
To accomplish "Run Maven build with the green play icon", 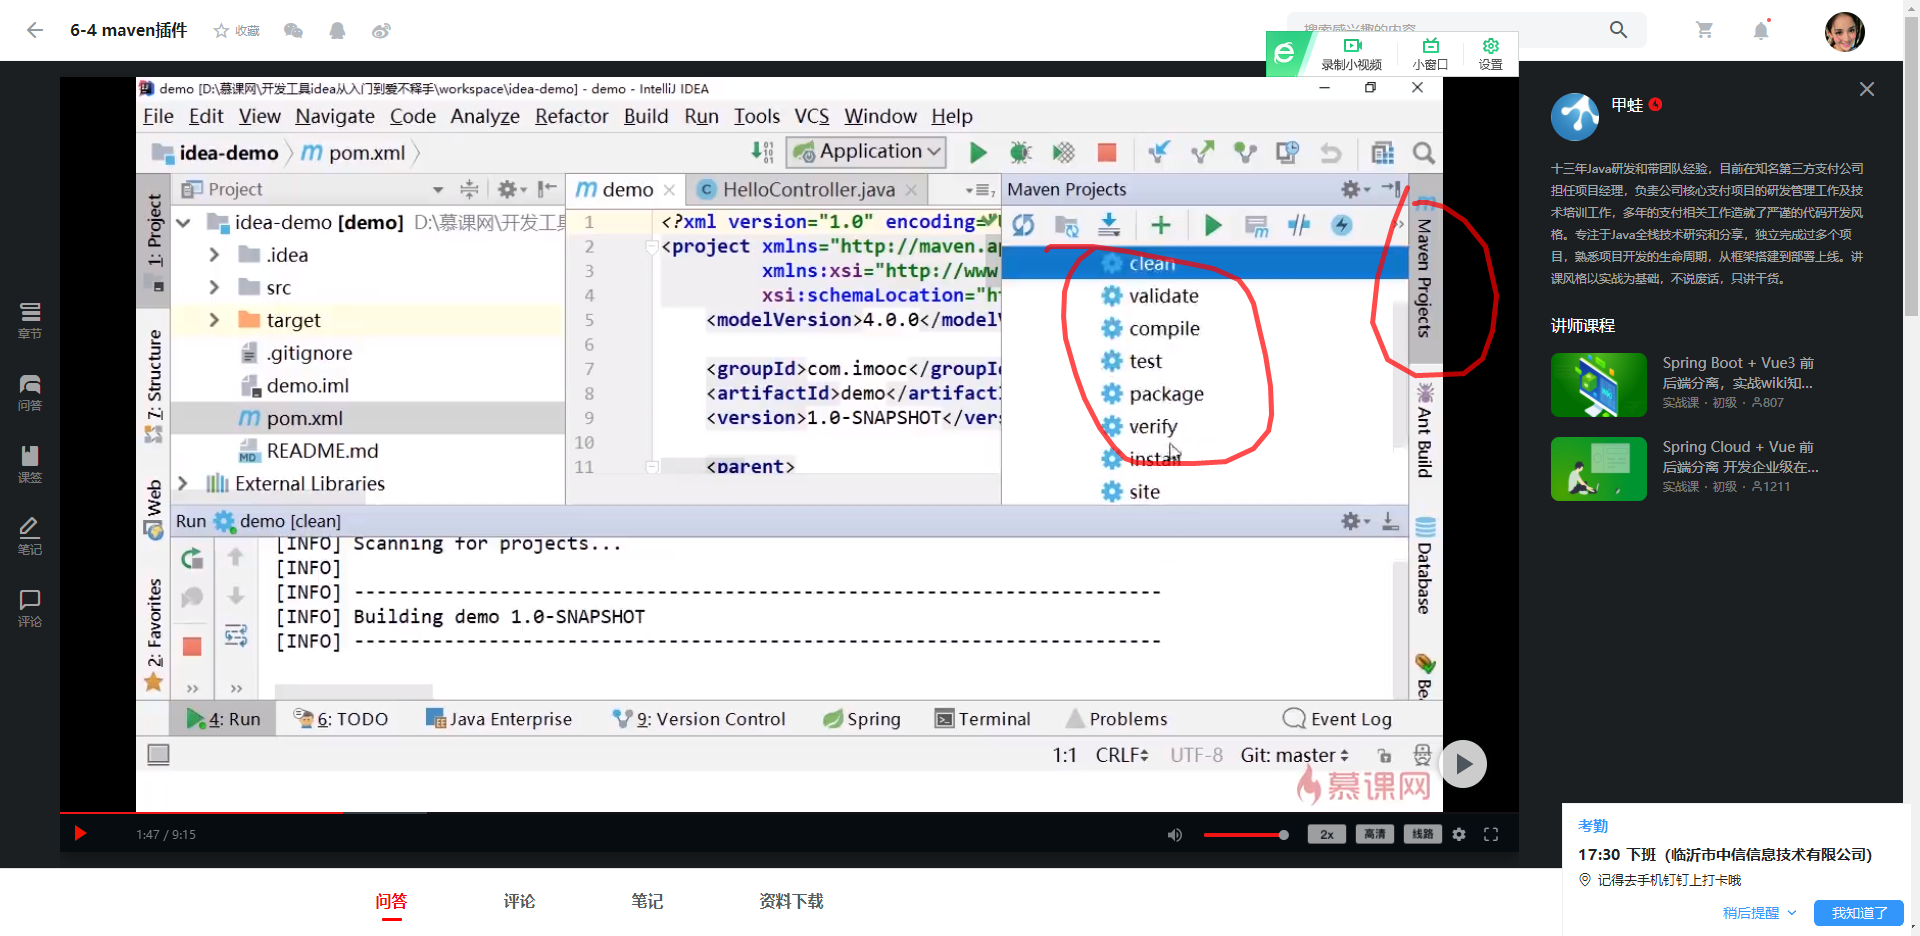I will (1213, 225).
